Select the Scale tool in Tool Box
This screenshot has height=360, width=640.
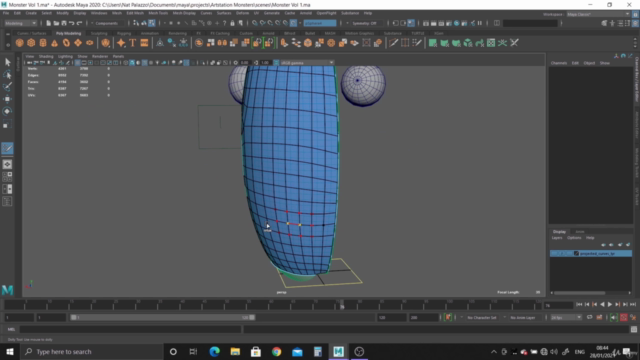point(7,124)
